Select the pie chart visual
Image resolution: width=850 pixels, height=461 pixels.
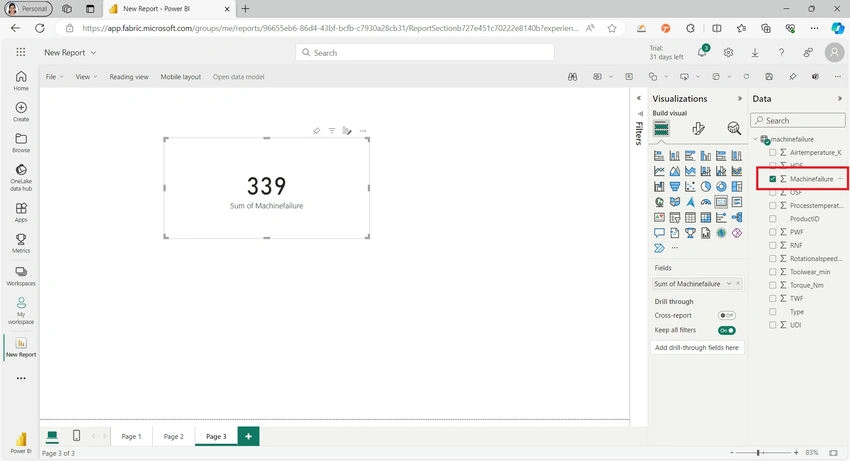pyautogui.click(x=705, y=187)
